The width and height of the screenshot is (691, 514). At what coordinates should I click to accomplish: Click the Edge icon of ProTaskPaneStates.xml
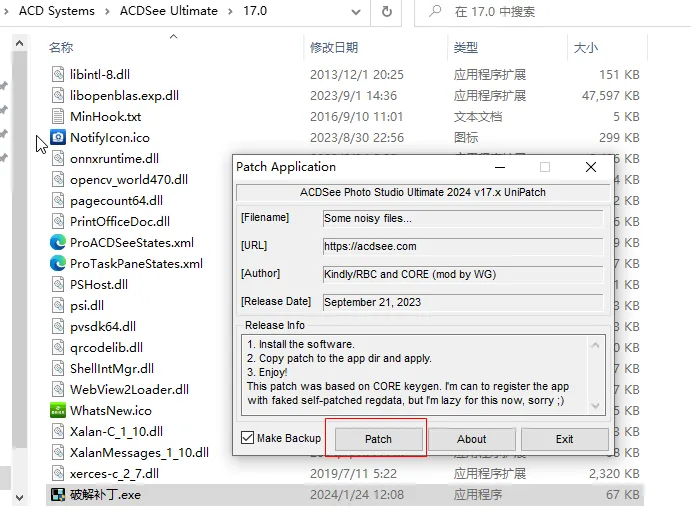(58, 264)
